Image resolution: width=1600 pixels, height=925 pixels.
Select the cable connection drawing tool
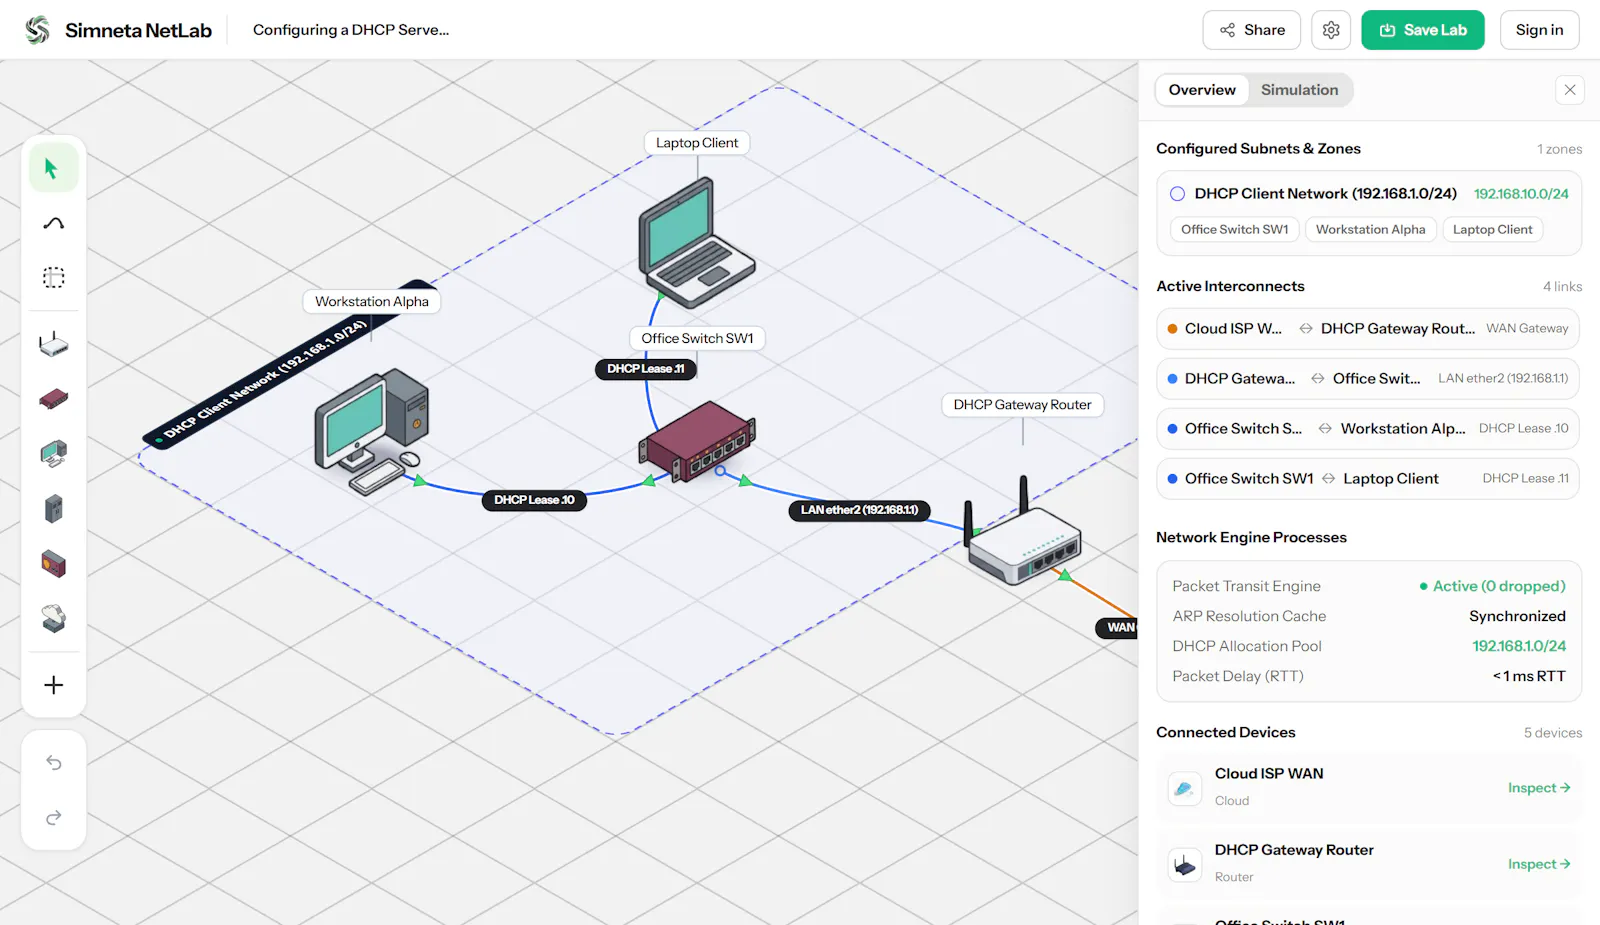click(53, 223)
